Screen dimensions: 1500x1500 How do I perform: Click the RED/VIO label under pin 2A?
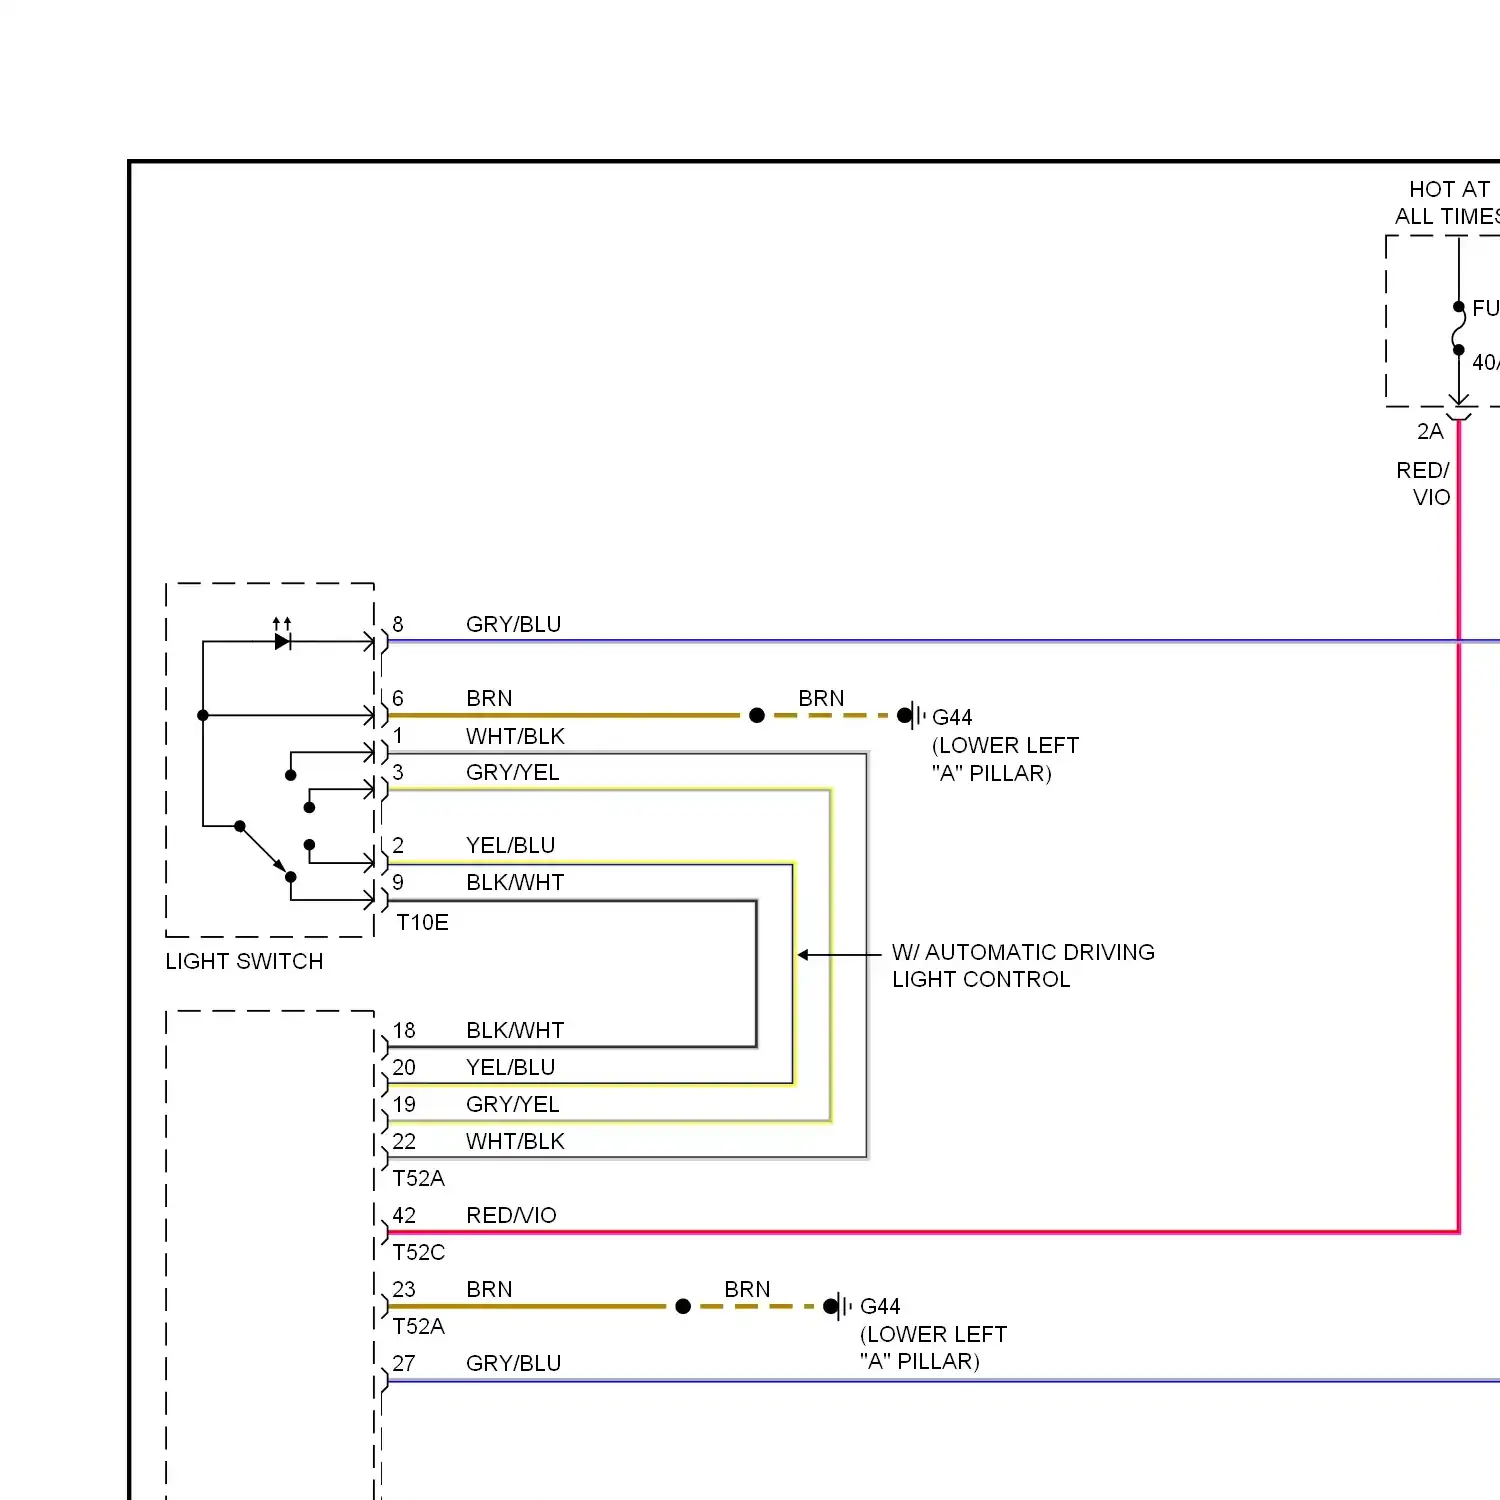[1424, 484]
